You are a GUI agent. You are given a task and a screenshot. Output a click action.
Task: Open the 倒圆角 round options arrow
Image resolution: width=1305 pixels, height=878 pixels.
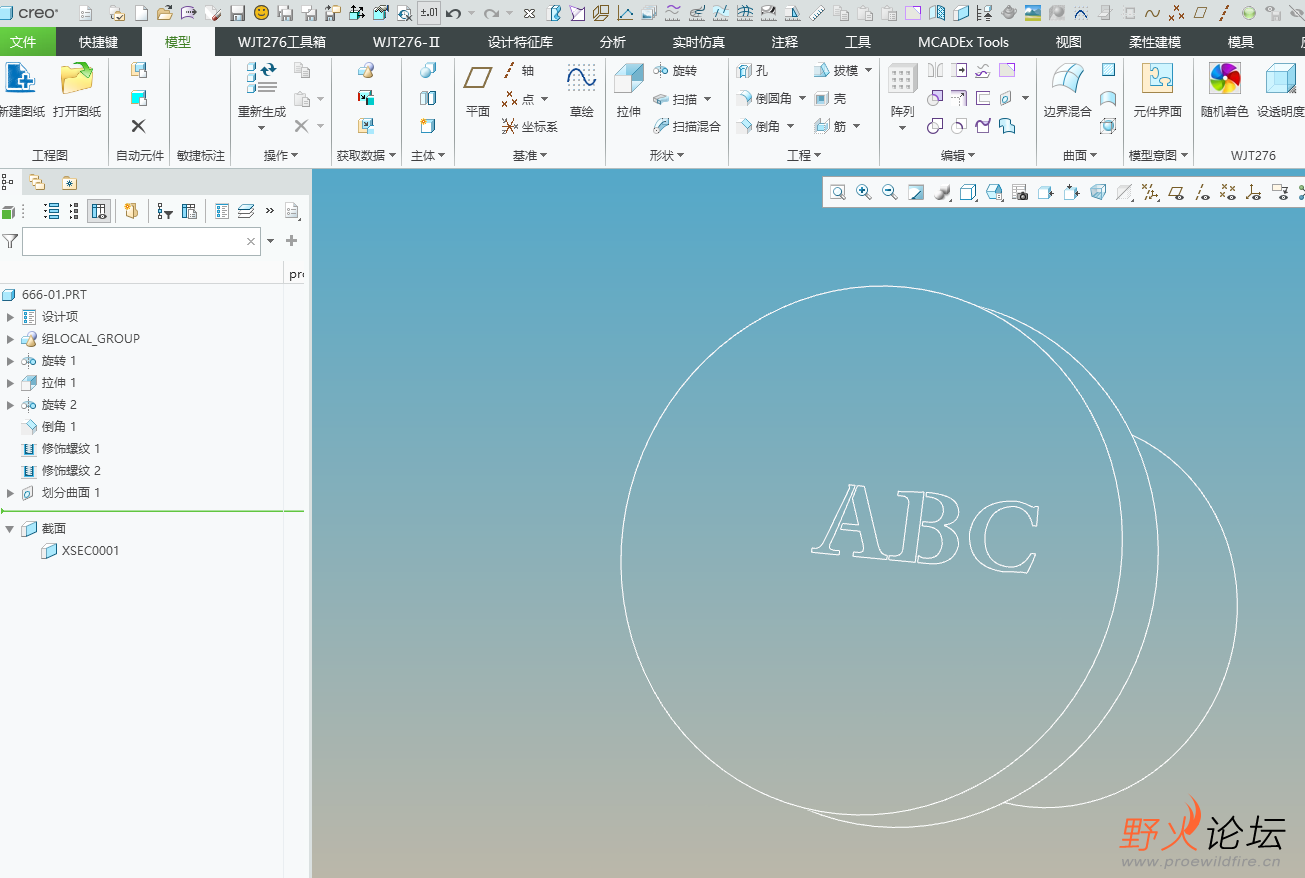click(802, 99)
